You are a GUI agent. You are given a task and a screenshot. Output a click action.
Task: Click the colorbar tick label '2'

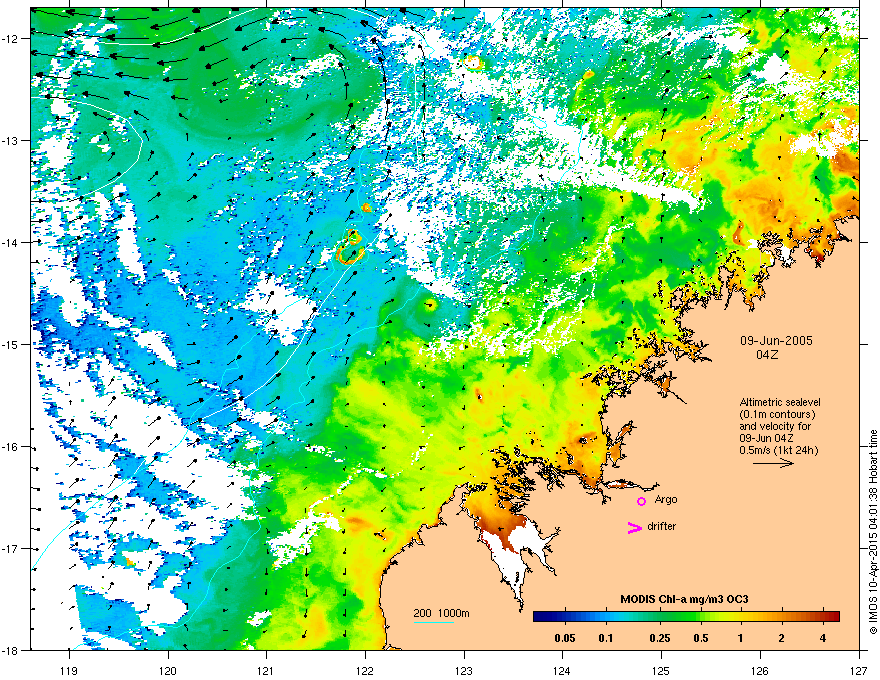[x=782, y=638]
